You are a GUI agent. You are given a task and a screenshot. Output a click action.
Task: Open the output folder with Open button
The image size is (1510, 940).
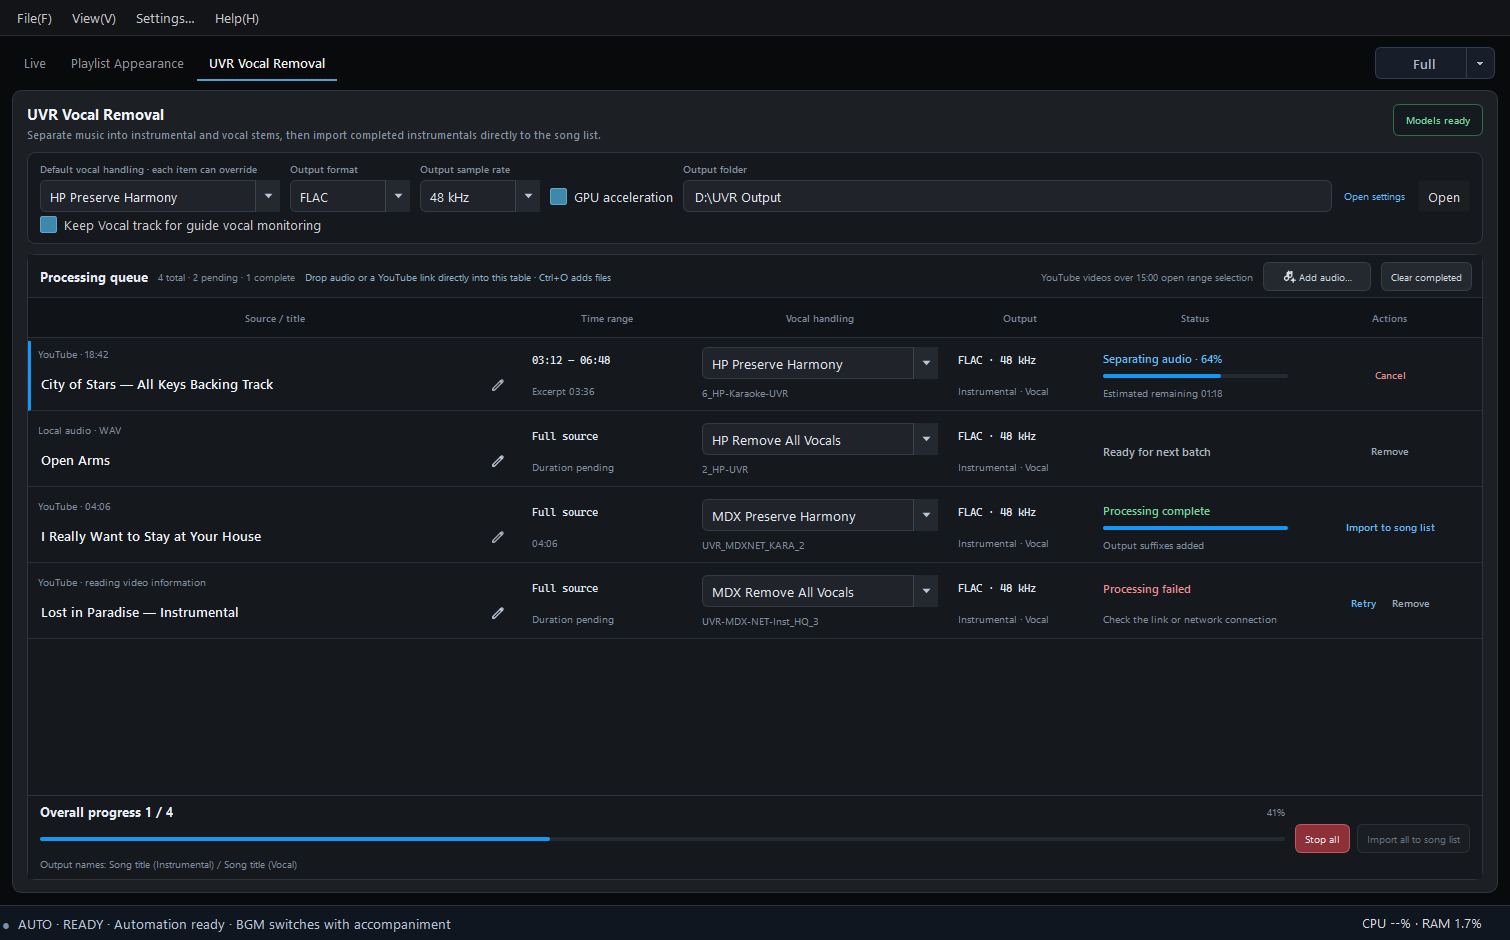pyautogui.click(x=1444, y=197)
